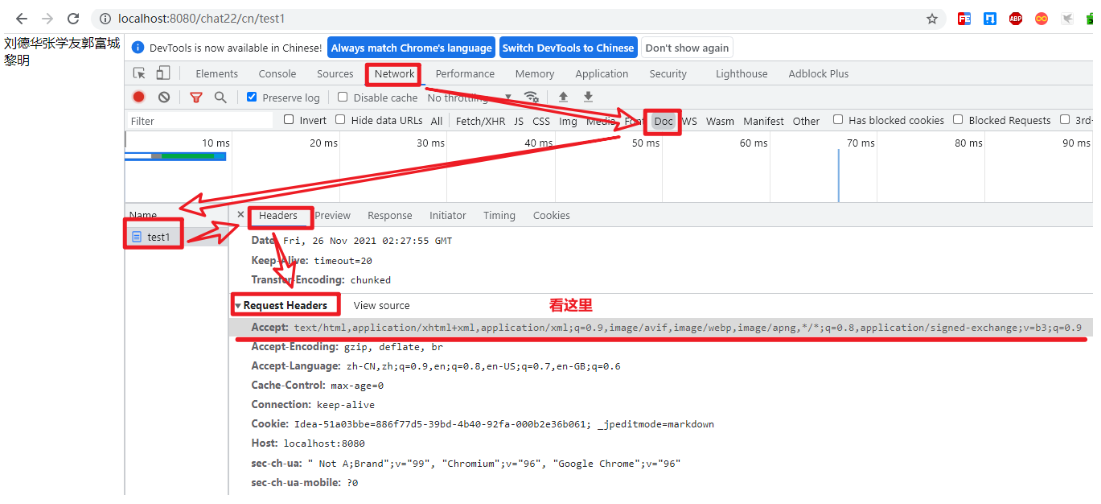Image resolution: width=1101 pixels, height=504 pixels.
Task: Open the Response tab for test1
Action: click(389, 215)
